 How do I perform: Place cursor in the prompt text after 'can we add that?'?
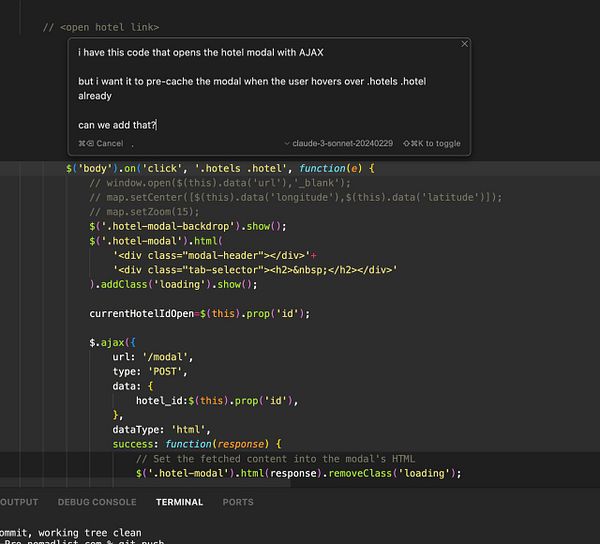(157, 125)
